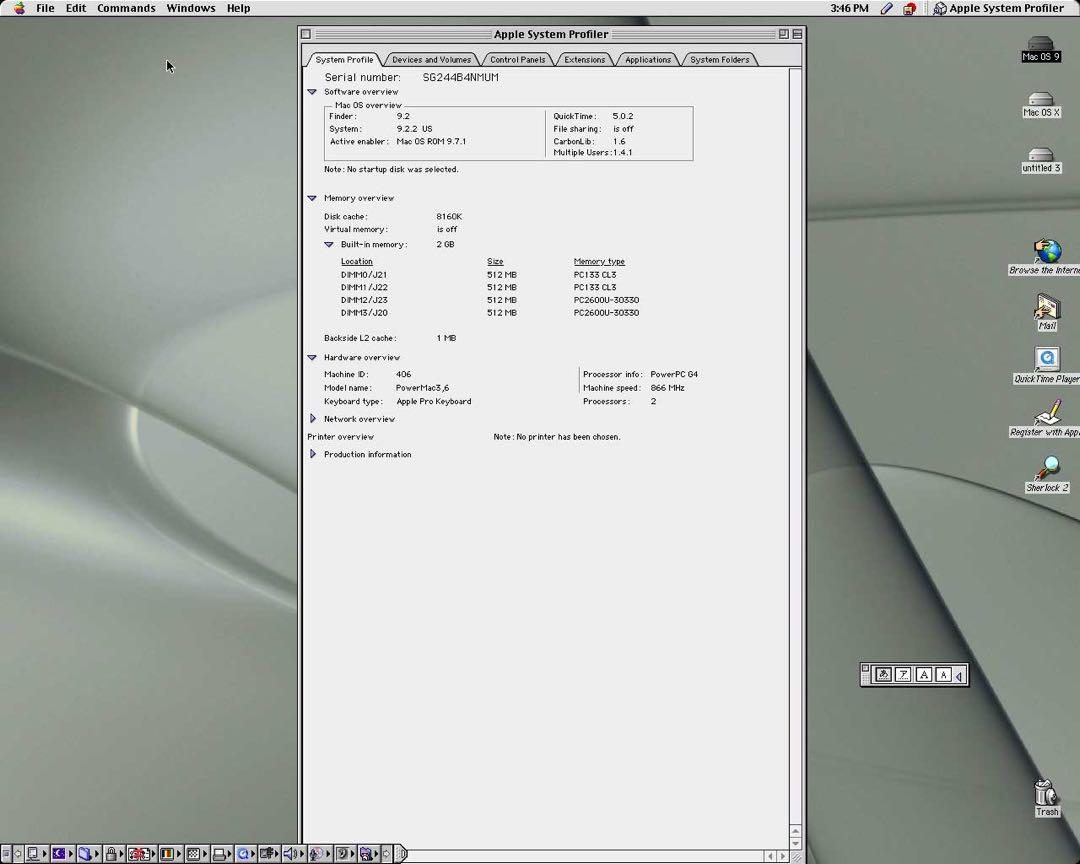
Task: Collapse the Memory overview section
Action: [312, 198]
